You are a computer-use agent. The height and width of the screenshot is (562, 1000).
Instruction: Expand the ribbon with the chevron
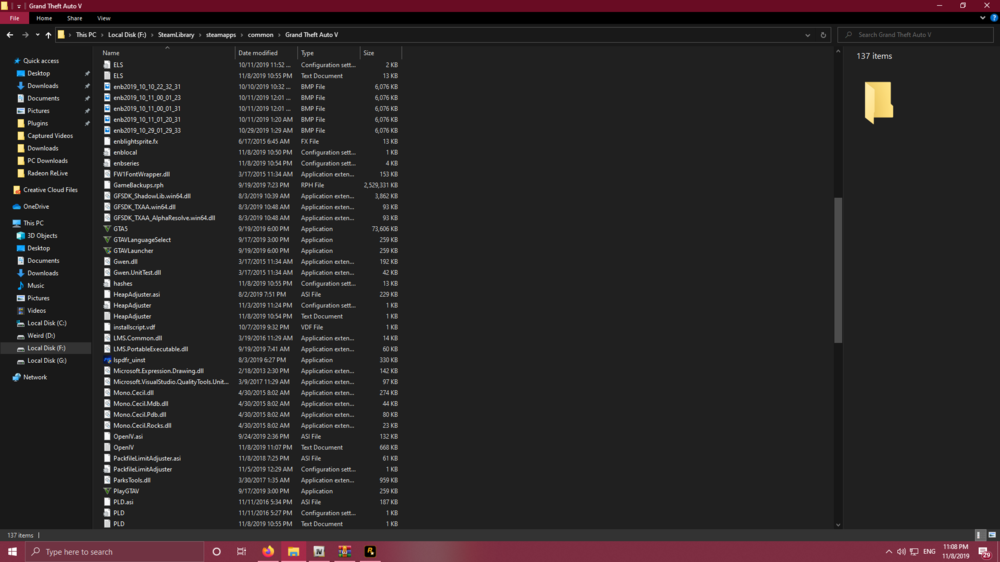(x=983, y=18)
